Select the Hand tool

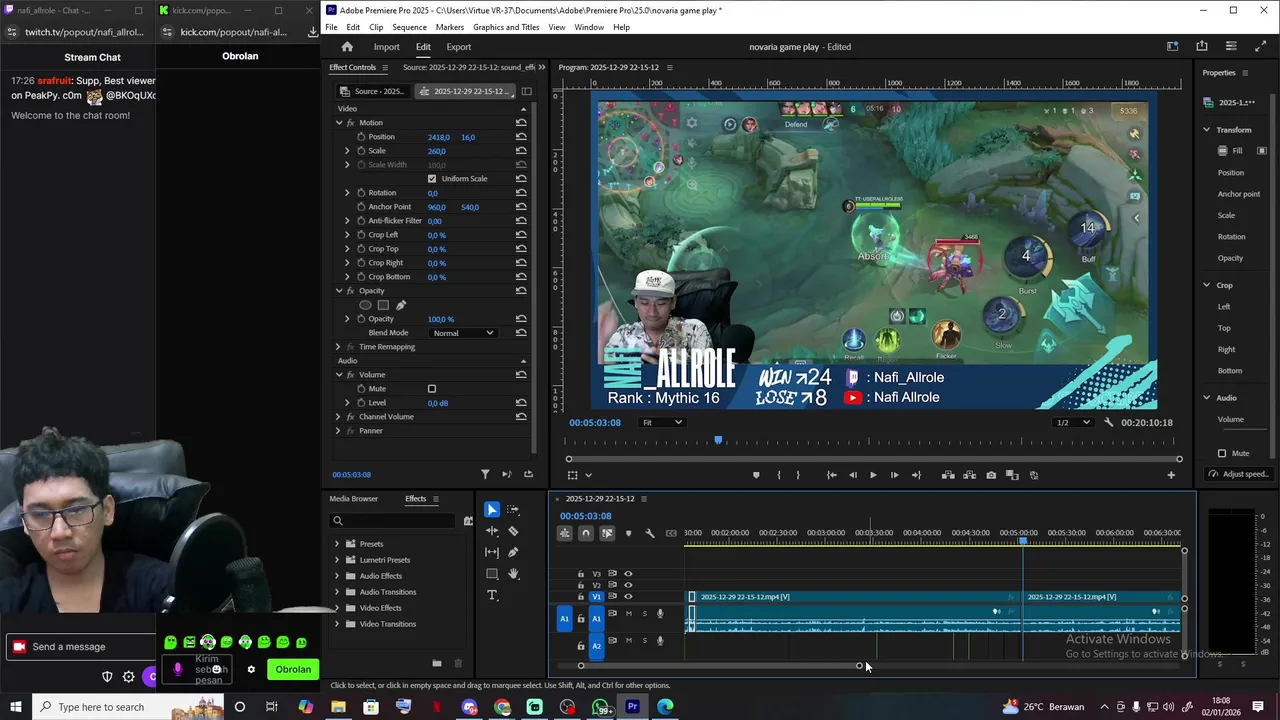coord(513,574)
